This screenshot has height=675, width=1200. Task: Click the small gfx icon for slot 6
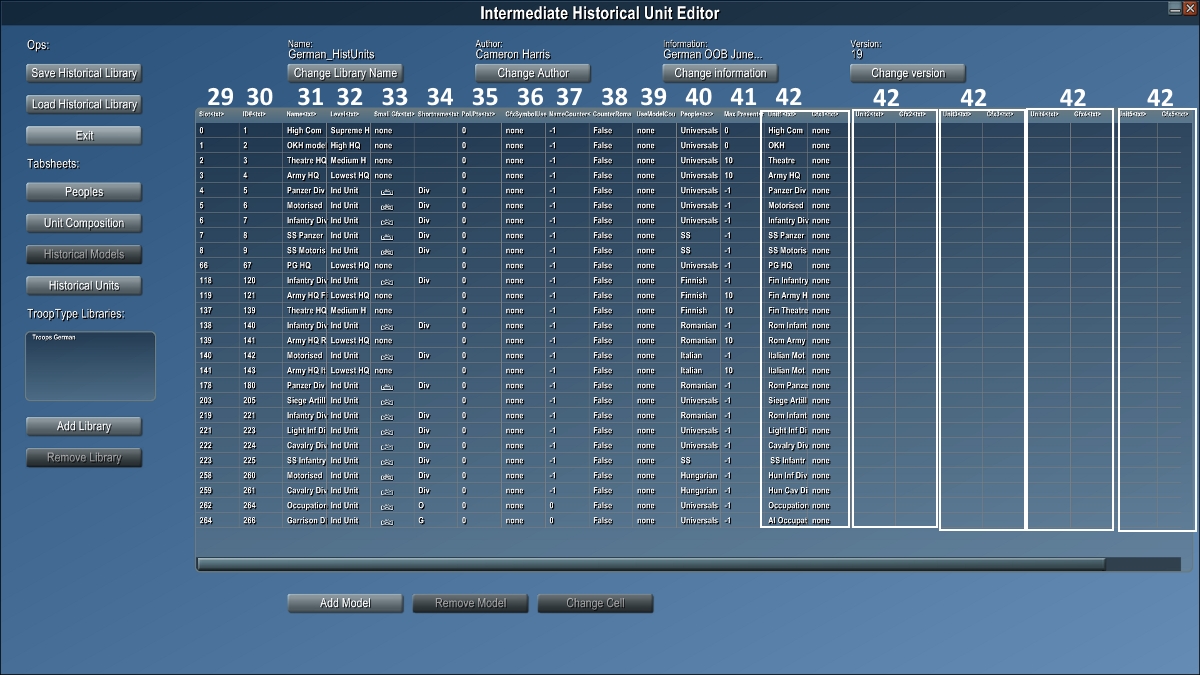[386, 221]
